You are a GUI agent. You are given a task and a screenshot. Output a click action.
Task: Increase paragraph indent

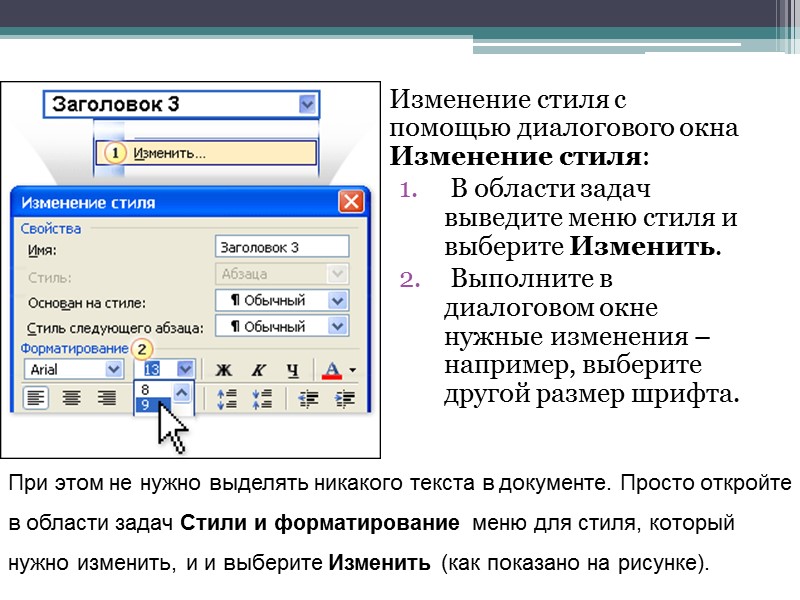pyautogui.click(x=345, y=398)
